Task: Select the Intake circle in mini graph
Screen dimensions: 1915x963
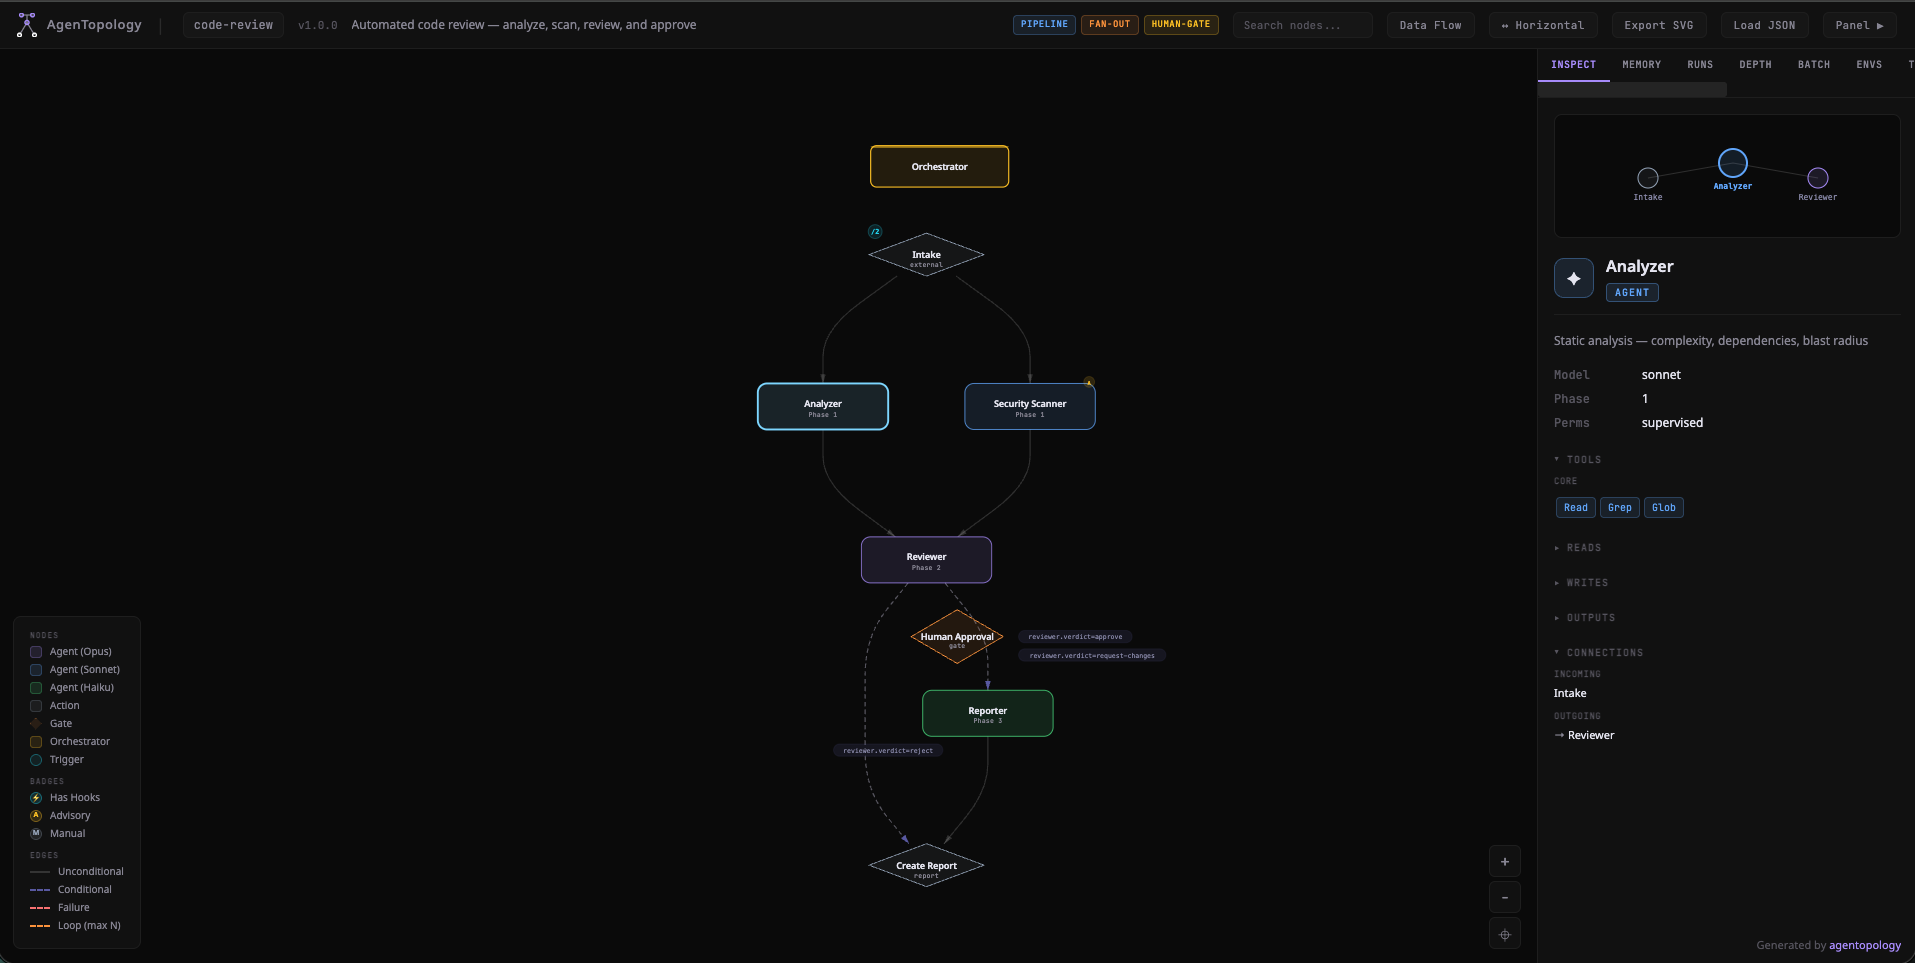Action: coord(1648,178)
